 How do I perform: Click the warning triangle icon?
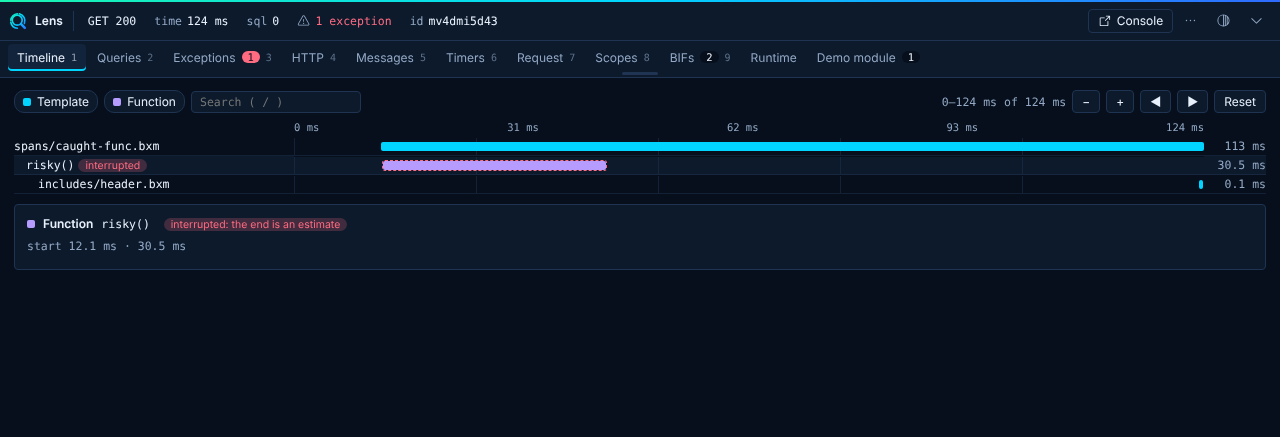(303, 21)
